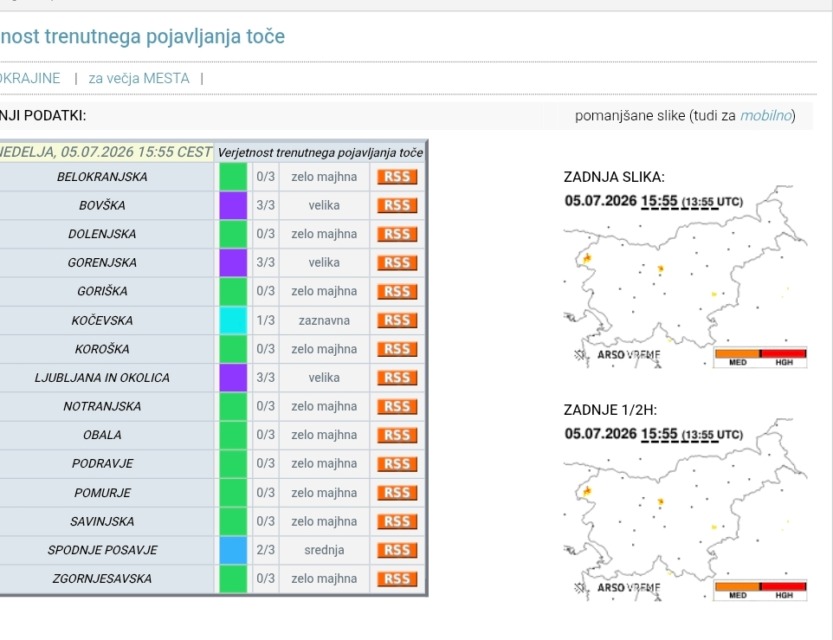Image resolution: width=833 pixels, height=640 pixels.
Task: Click the timestamp under ZADNJE 1/2H
Action: 653,434
